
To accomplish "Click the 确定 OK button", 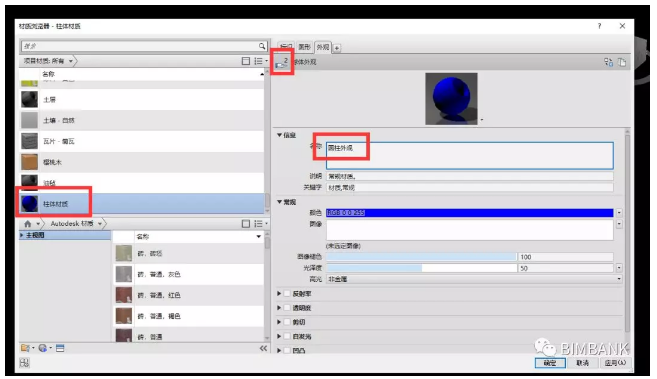I will click(x=550, y=363).
